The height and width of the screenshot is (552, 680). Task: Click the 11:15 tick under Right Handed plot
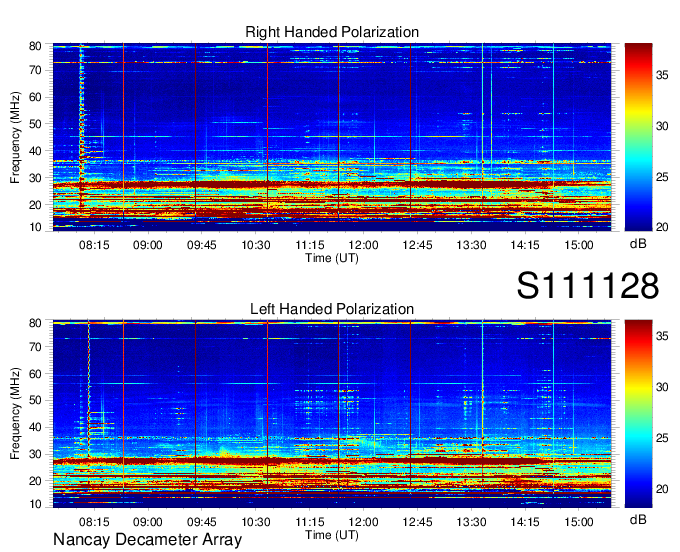coord(310,245)
